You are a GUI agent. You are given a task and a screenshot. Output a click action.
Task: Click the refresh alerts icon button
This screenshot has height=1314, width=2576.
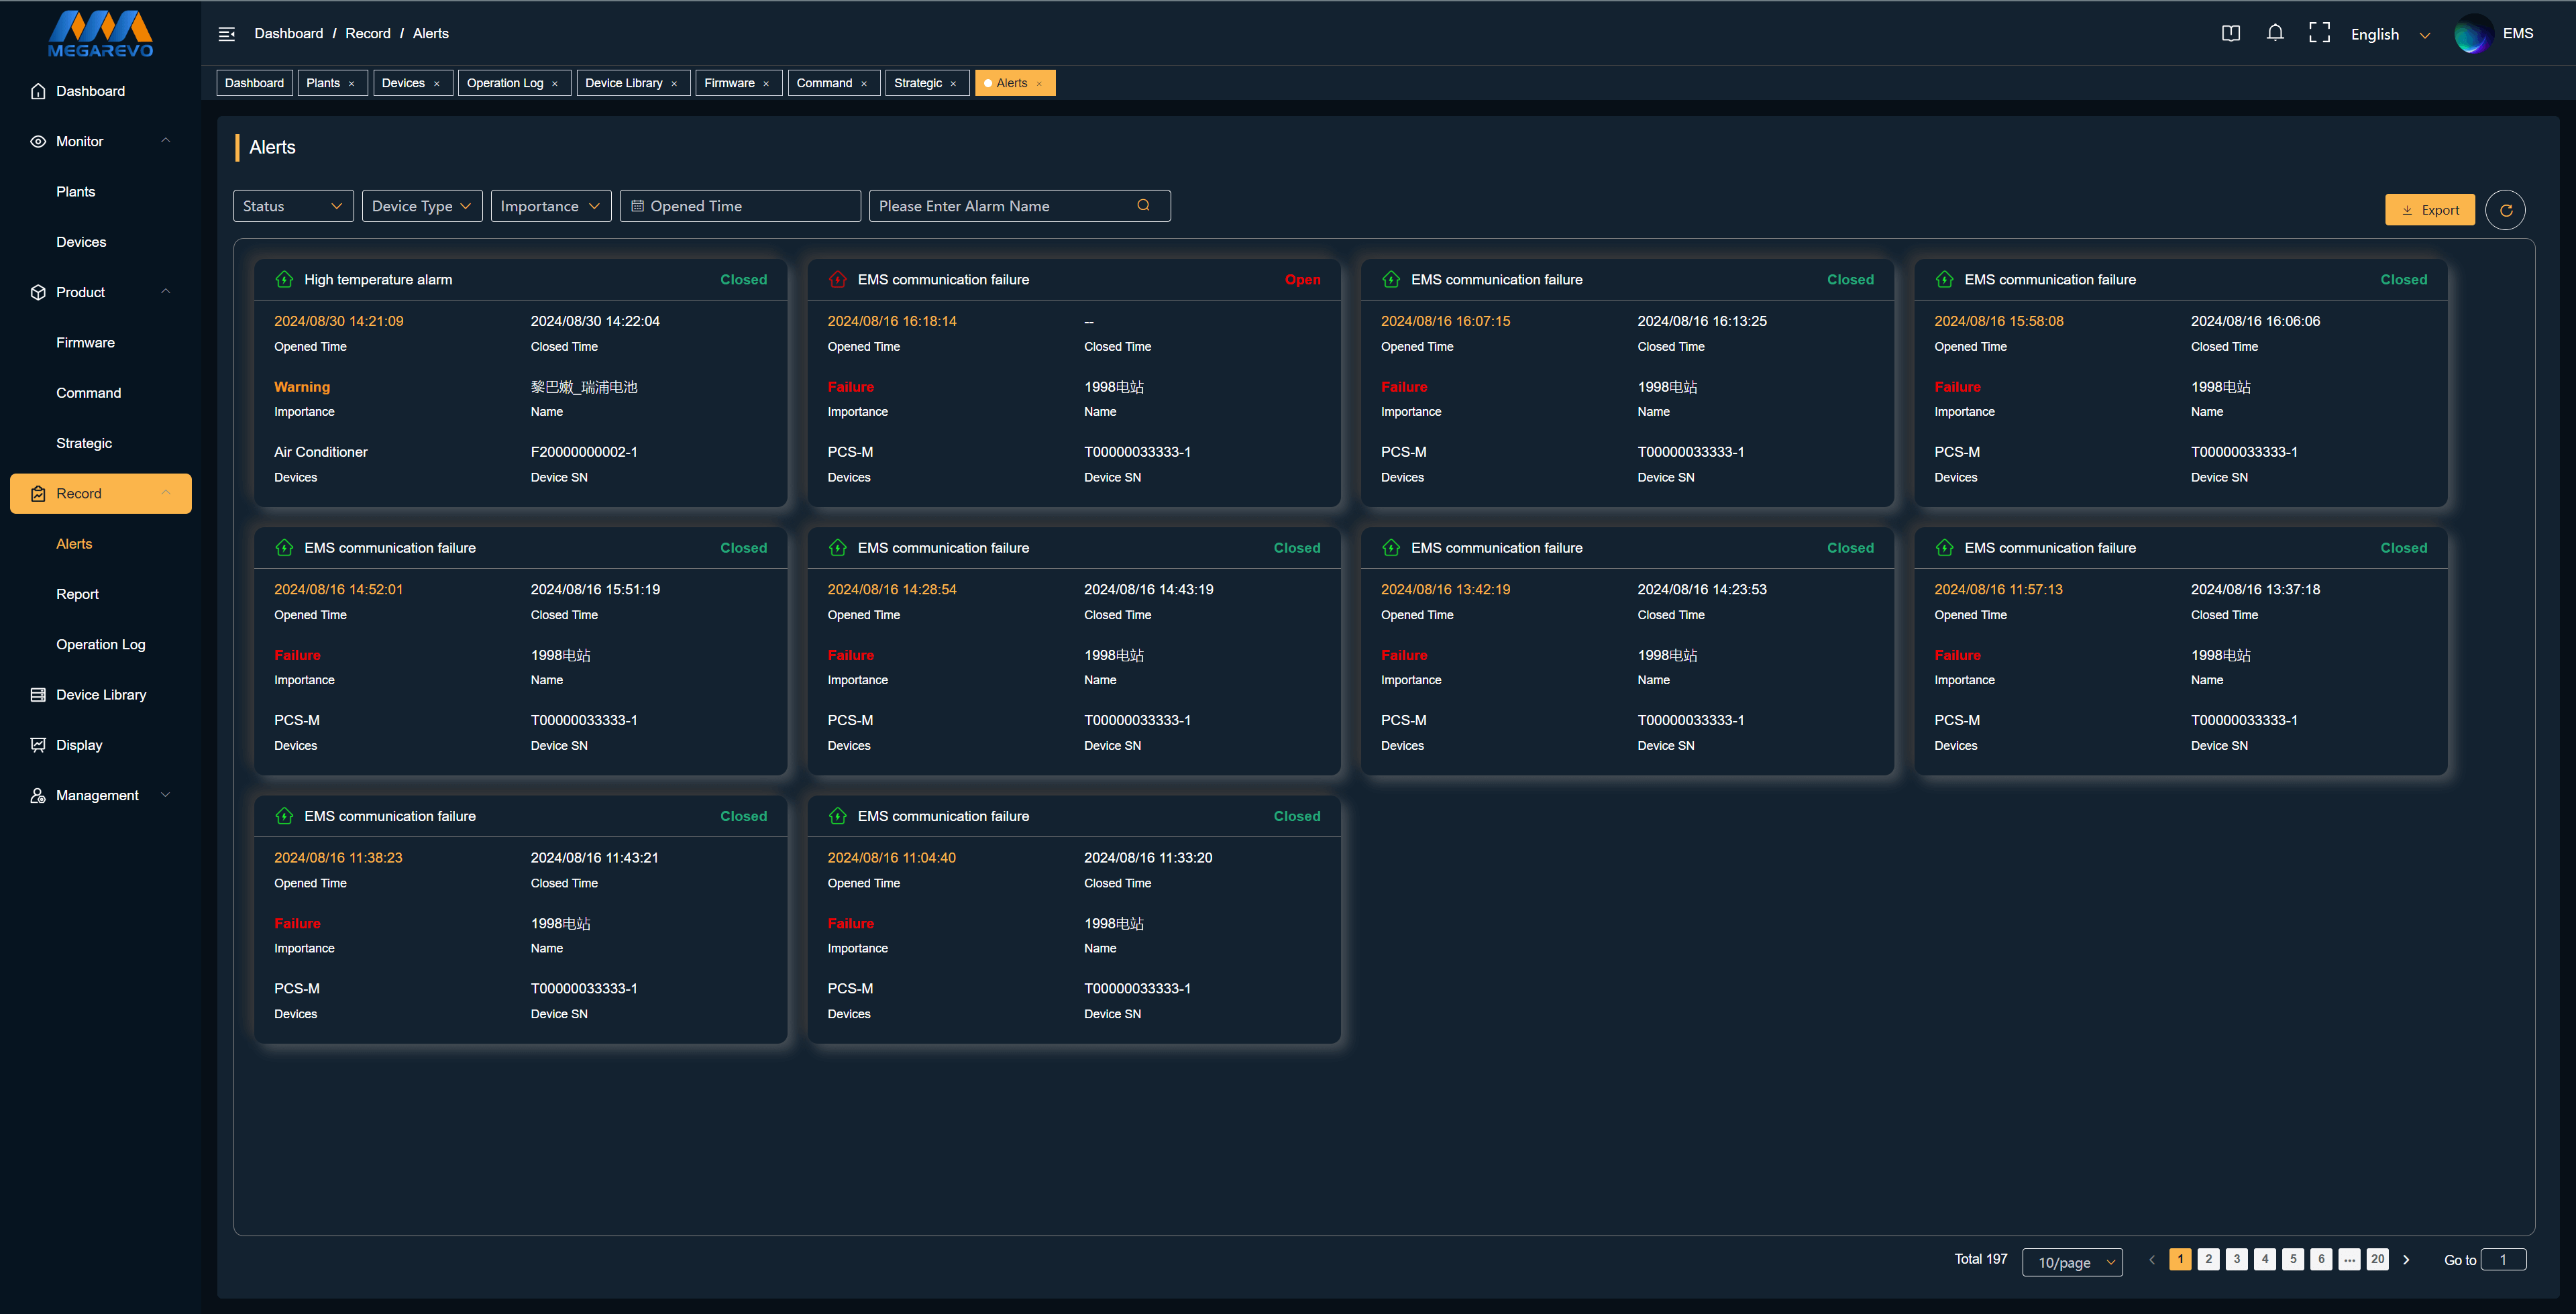coord(2505,210)
